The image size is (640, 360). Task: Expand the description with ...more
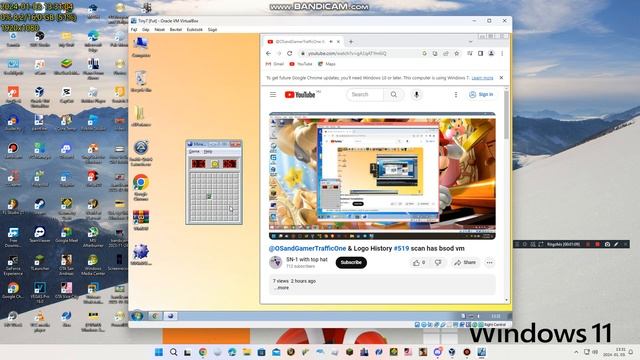click(x=281, y=288)
